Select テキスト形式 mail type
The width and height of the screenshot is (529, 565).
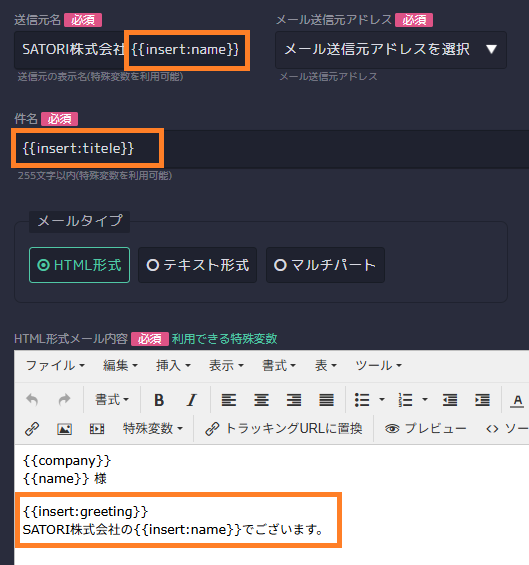[197, 265]
